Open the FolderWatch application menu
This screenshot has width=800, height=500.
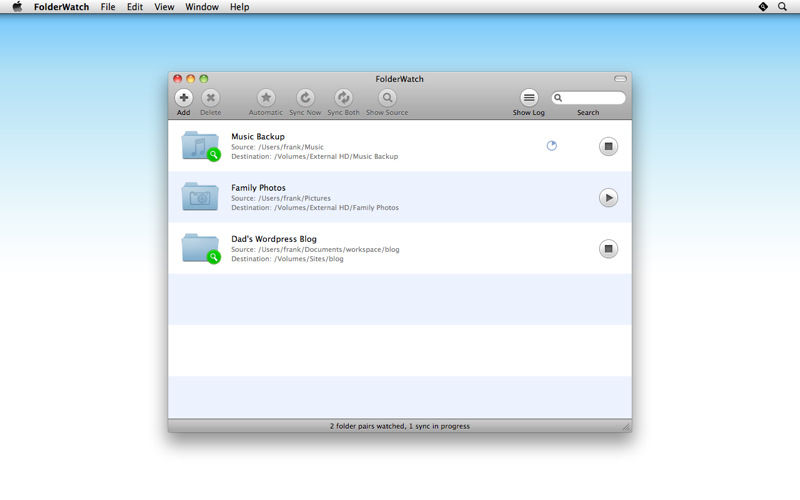coord(61,7)
